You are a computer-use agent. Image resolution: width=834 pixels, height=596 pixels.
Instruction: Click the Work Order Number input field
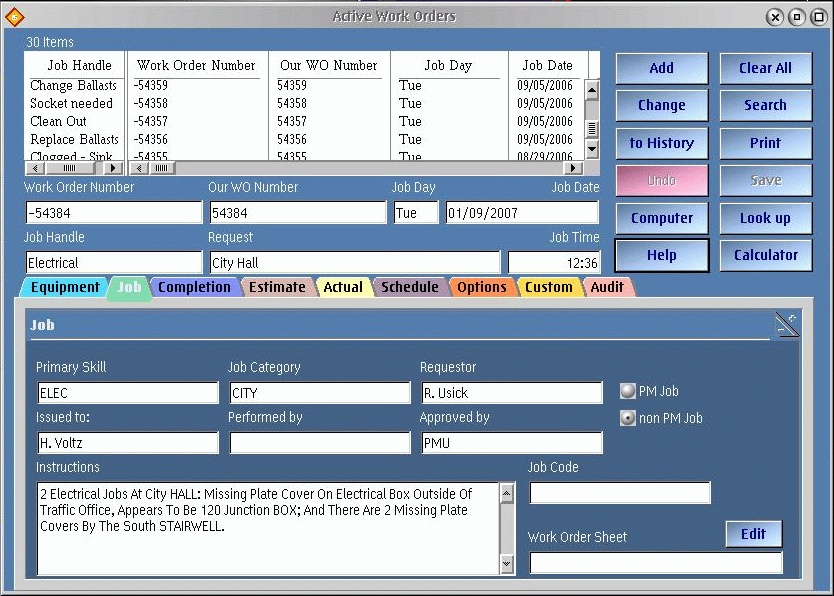(x=114, y=213)
